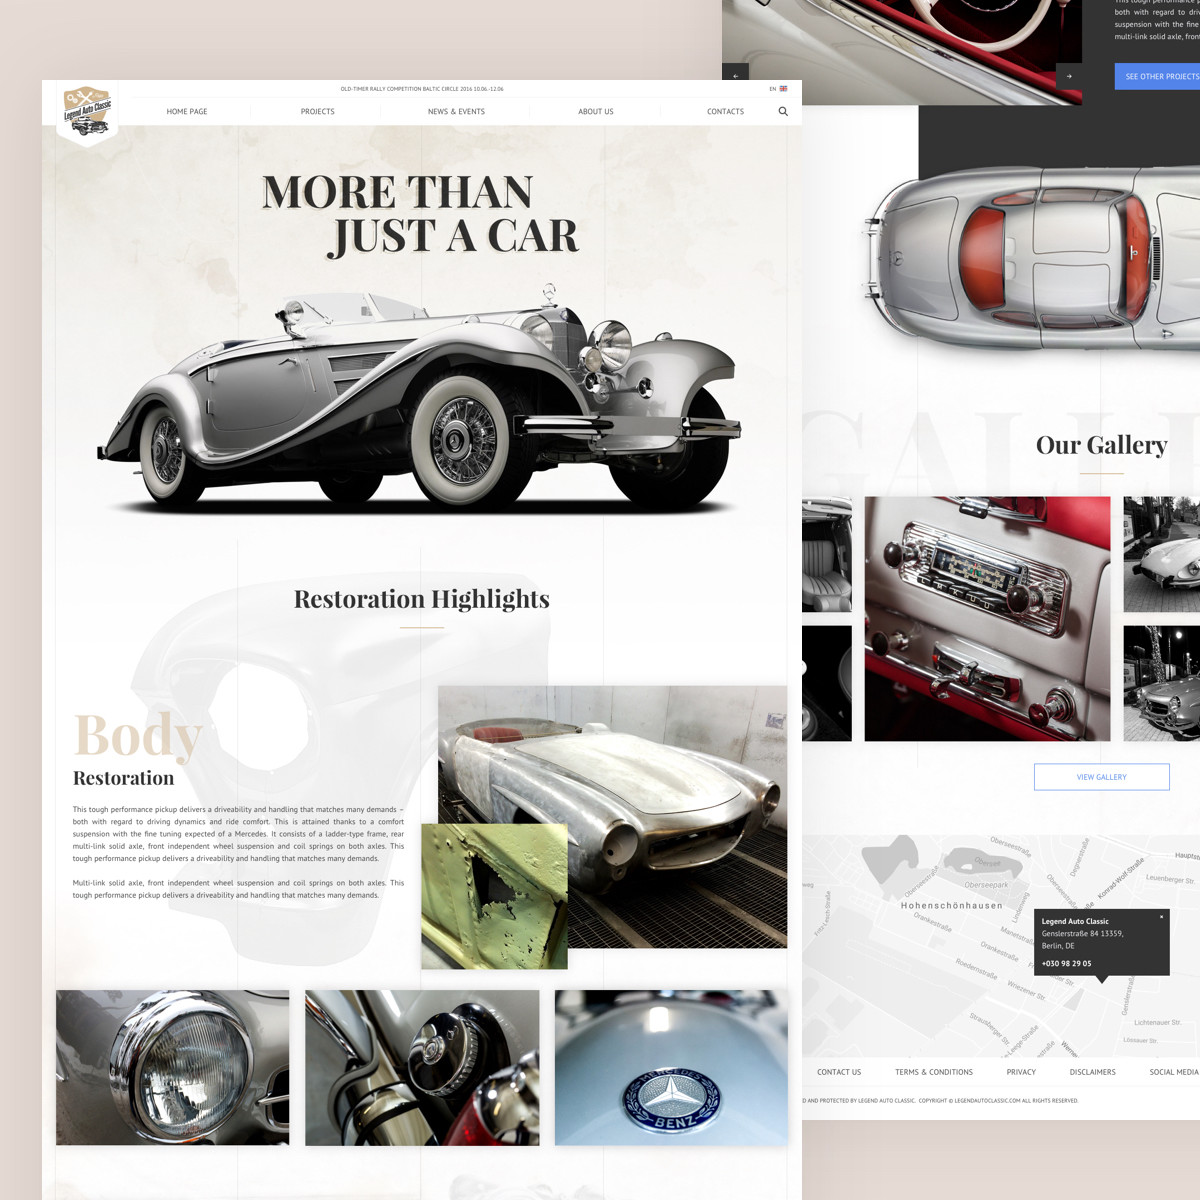Open the search magnifier icon in header
1200x1200 pixels.
[783, 111]
